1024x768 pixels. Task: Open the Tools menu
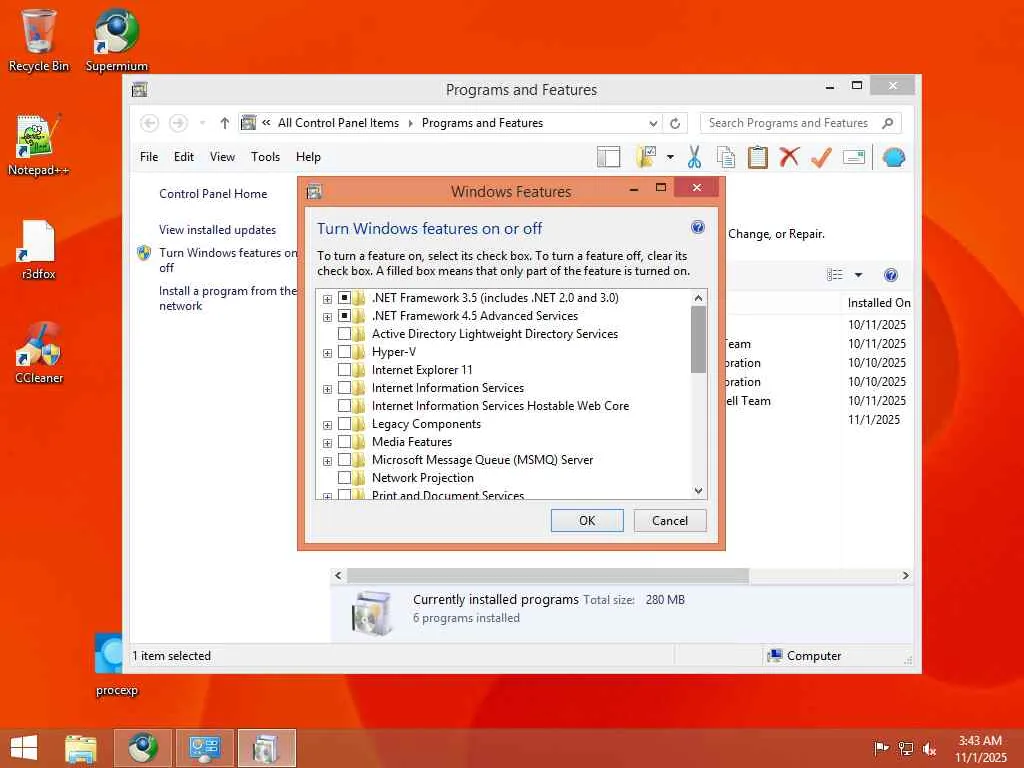point(265,157)
